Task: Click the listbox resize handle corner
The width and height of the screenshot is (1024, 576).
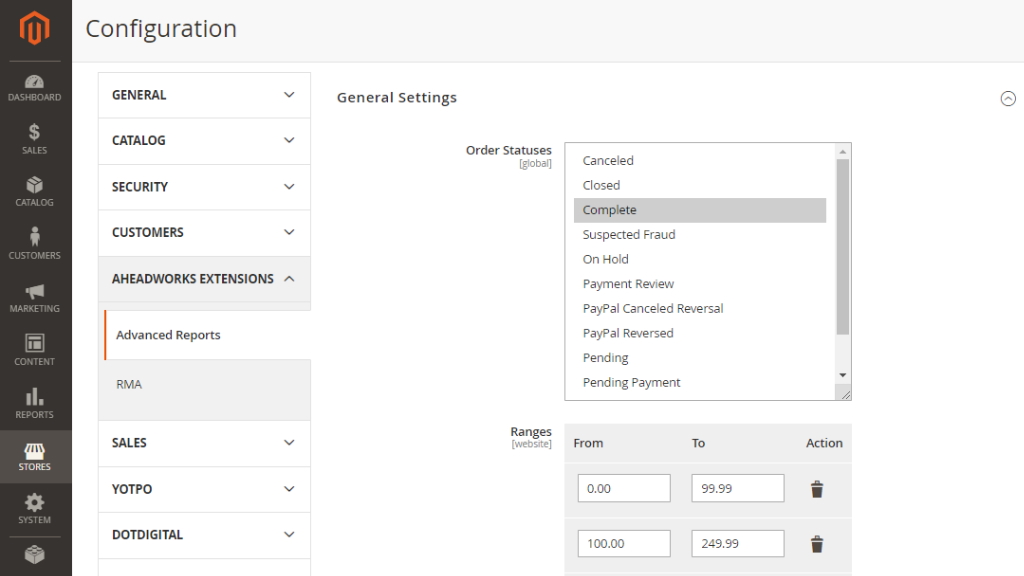Action: pos(845,394)
